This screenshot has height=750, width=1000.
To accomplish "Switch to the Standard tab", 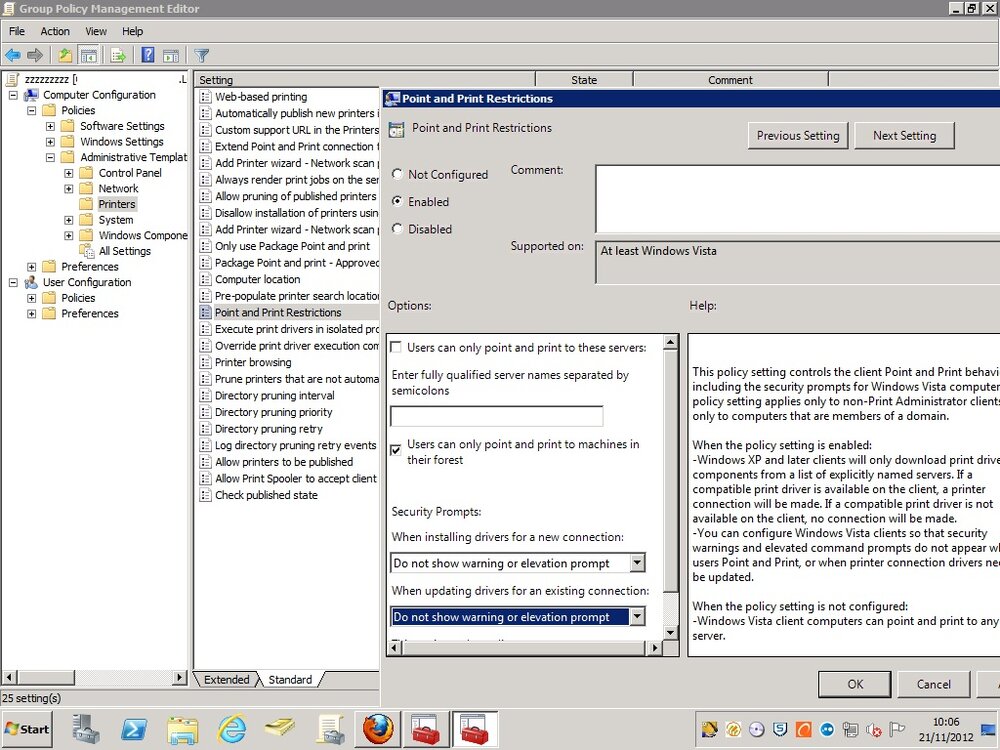I will [290, 679].
